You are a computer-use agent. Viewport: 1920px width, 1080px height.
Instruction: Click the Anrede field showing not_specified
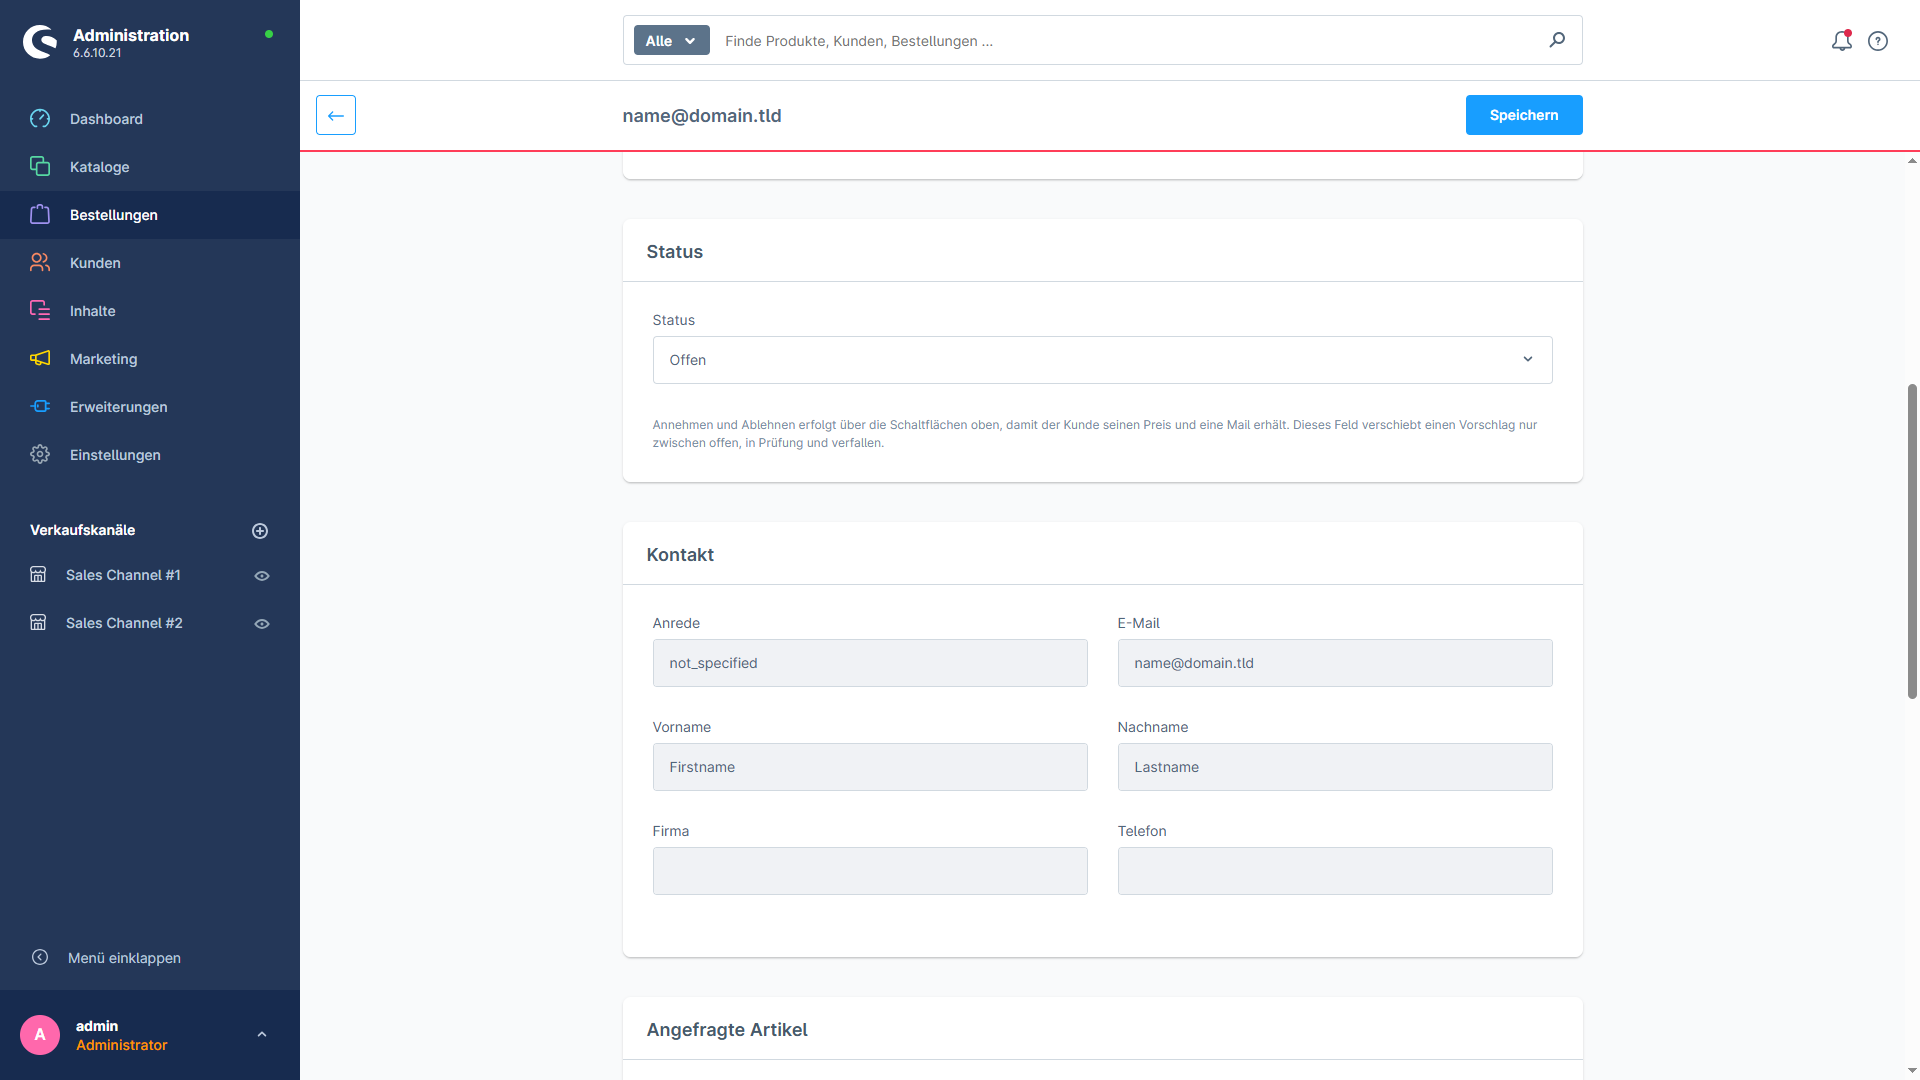[x=870, y=663]
